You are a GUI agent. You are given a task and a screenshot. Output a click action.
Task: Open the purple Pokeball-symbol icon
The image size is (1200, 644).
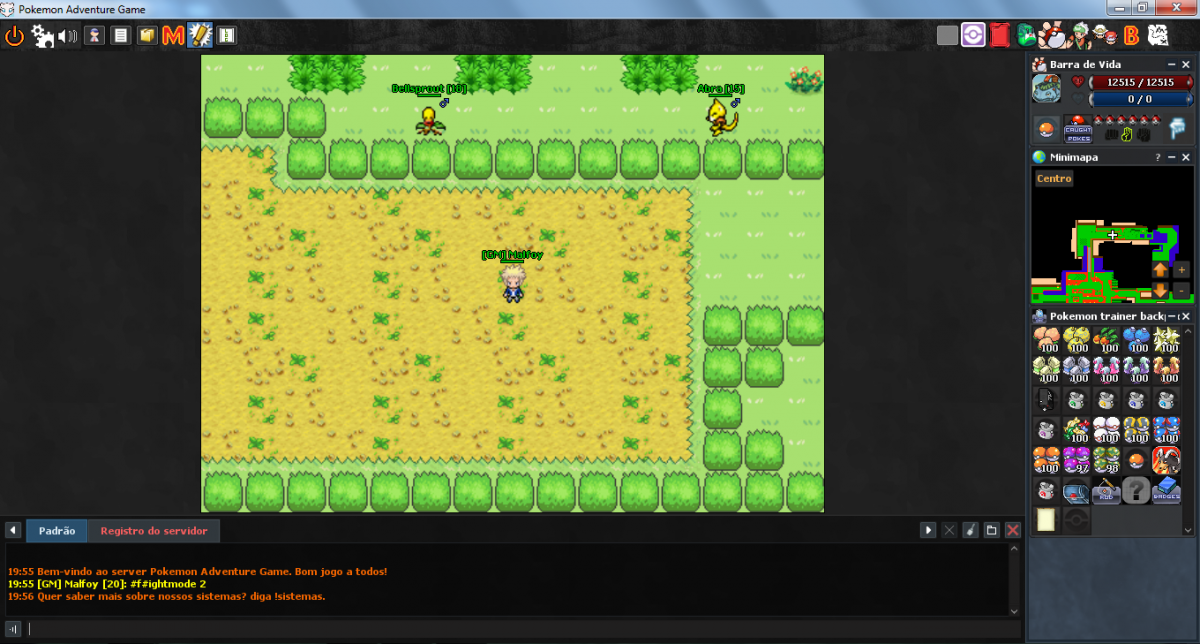tap(974, 36)
